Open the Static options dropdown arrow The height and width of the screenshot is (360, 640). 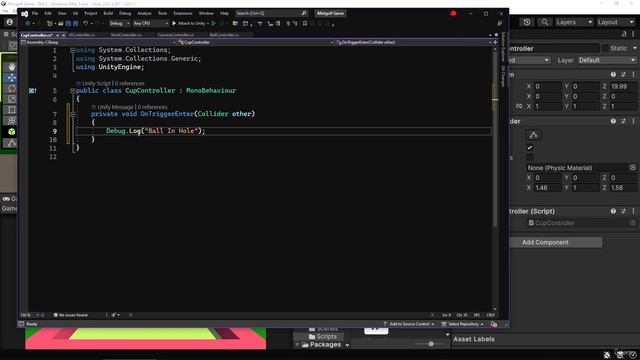point(634,48)
